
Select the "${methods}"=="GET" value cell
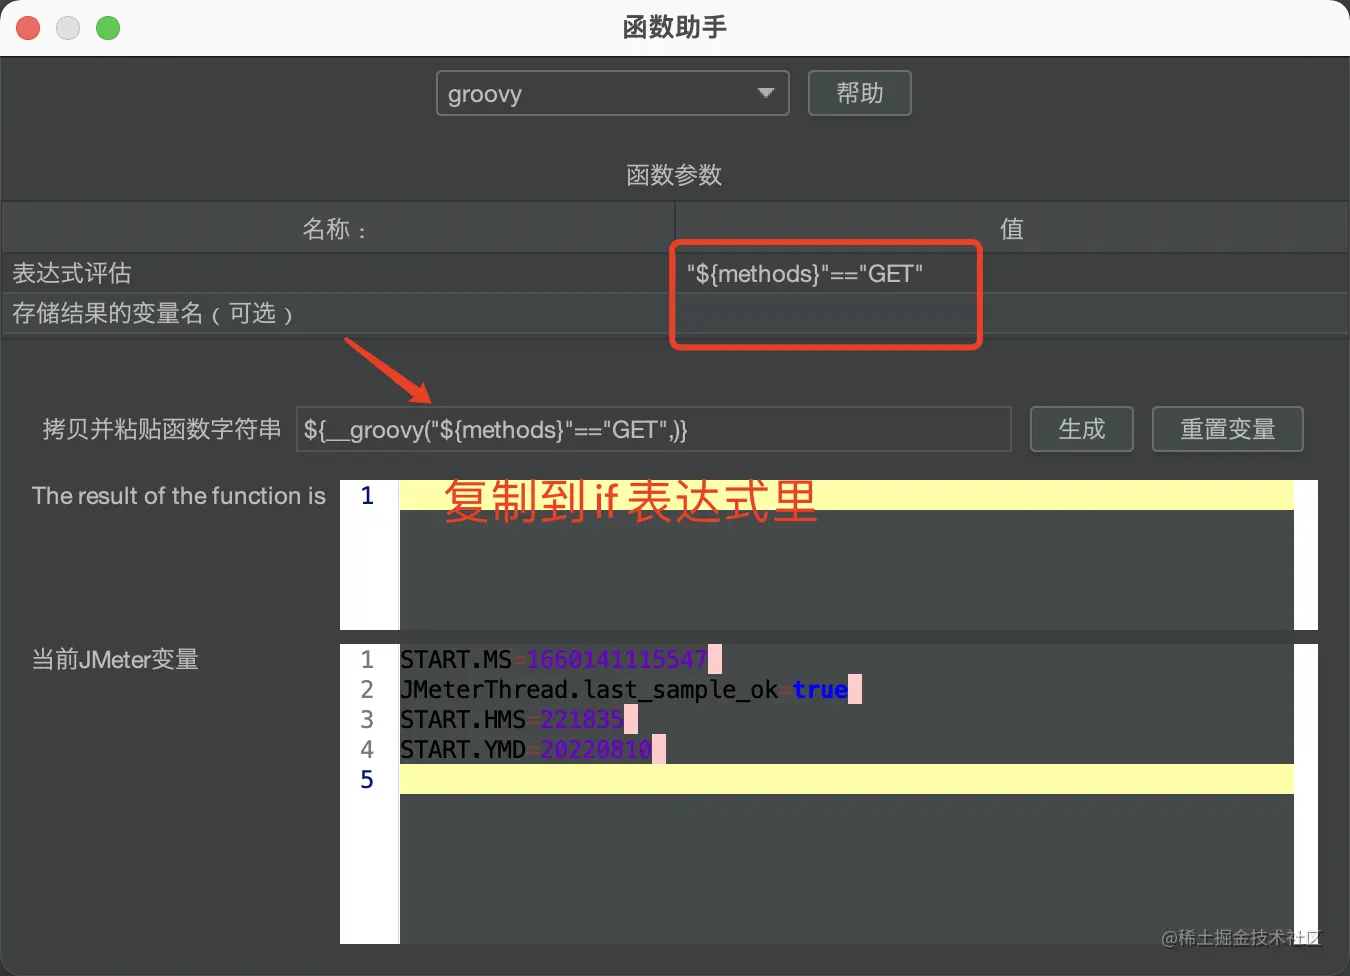(1012, 273)
